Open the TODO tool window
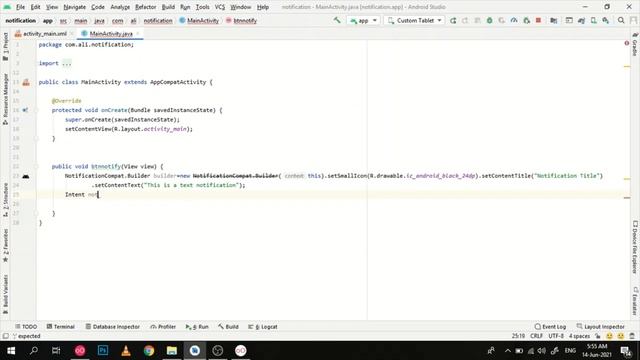The height and width of the screenshot is (360, 640). coord(26,327)
